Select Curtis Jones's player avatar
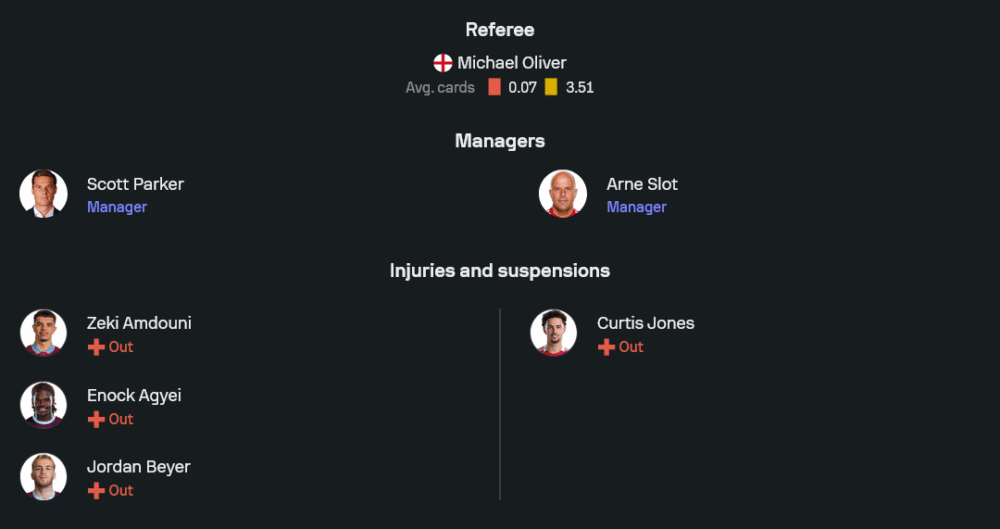 click(x=554, y=333)
